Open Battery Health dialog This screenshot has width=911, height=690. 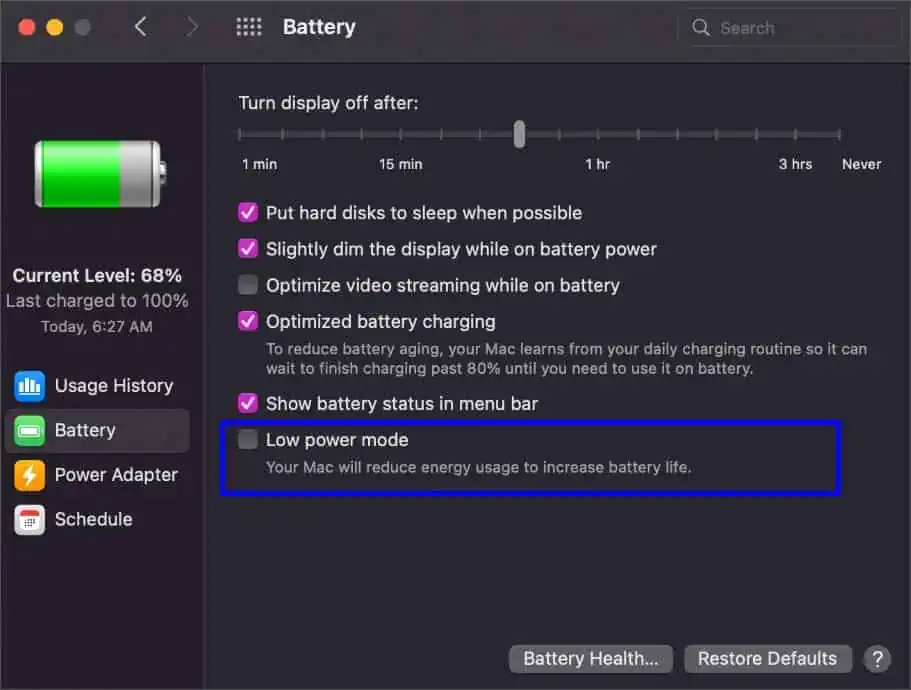[590, 659]
